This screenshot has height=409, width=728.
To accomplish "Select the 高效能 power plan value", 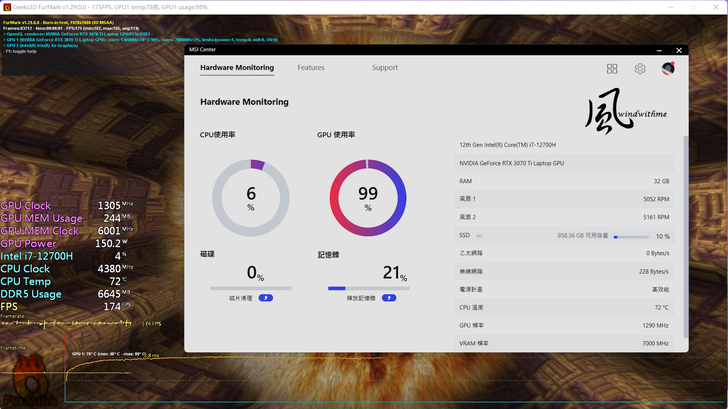I will (660, 290).
